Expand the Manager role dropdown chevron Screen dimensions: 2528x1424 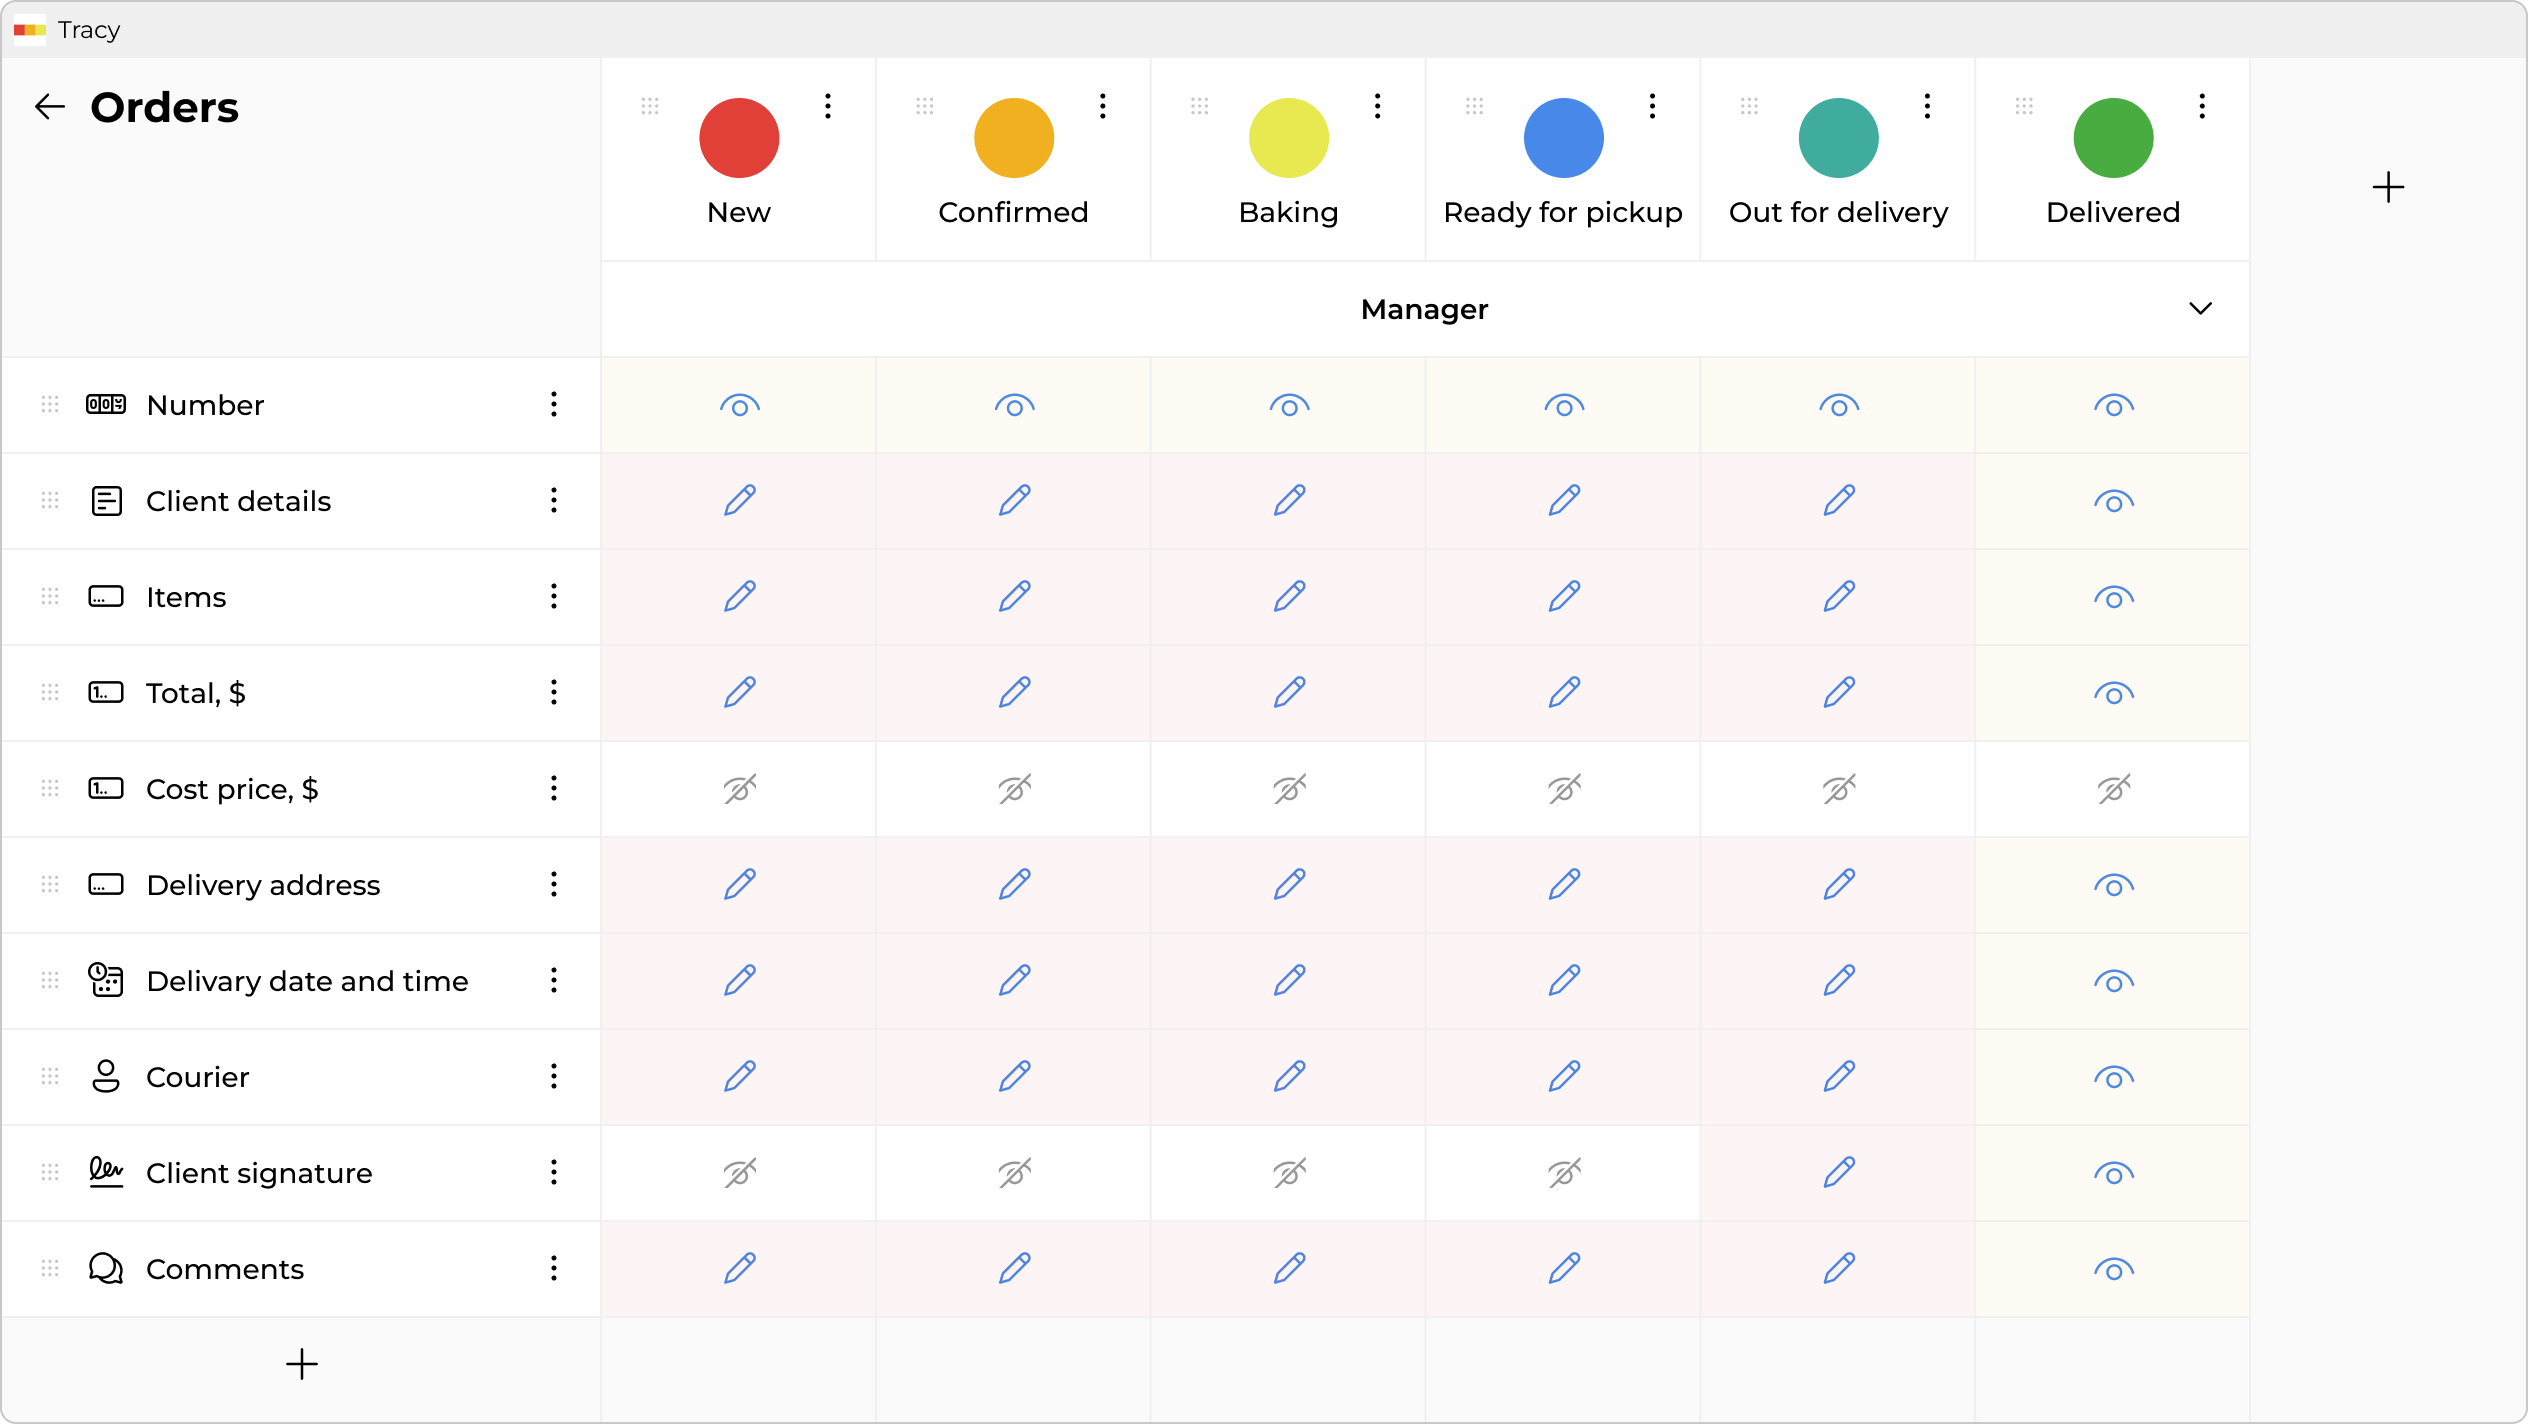(2200, 308)
